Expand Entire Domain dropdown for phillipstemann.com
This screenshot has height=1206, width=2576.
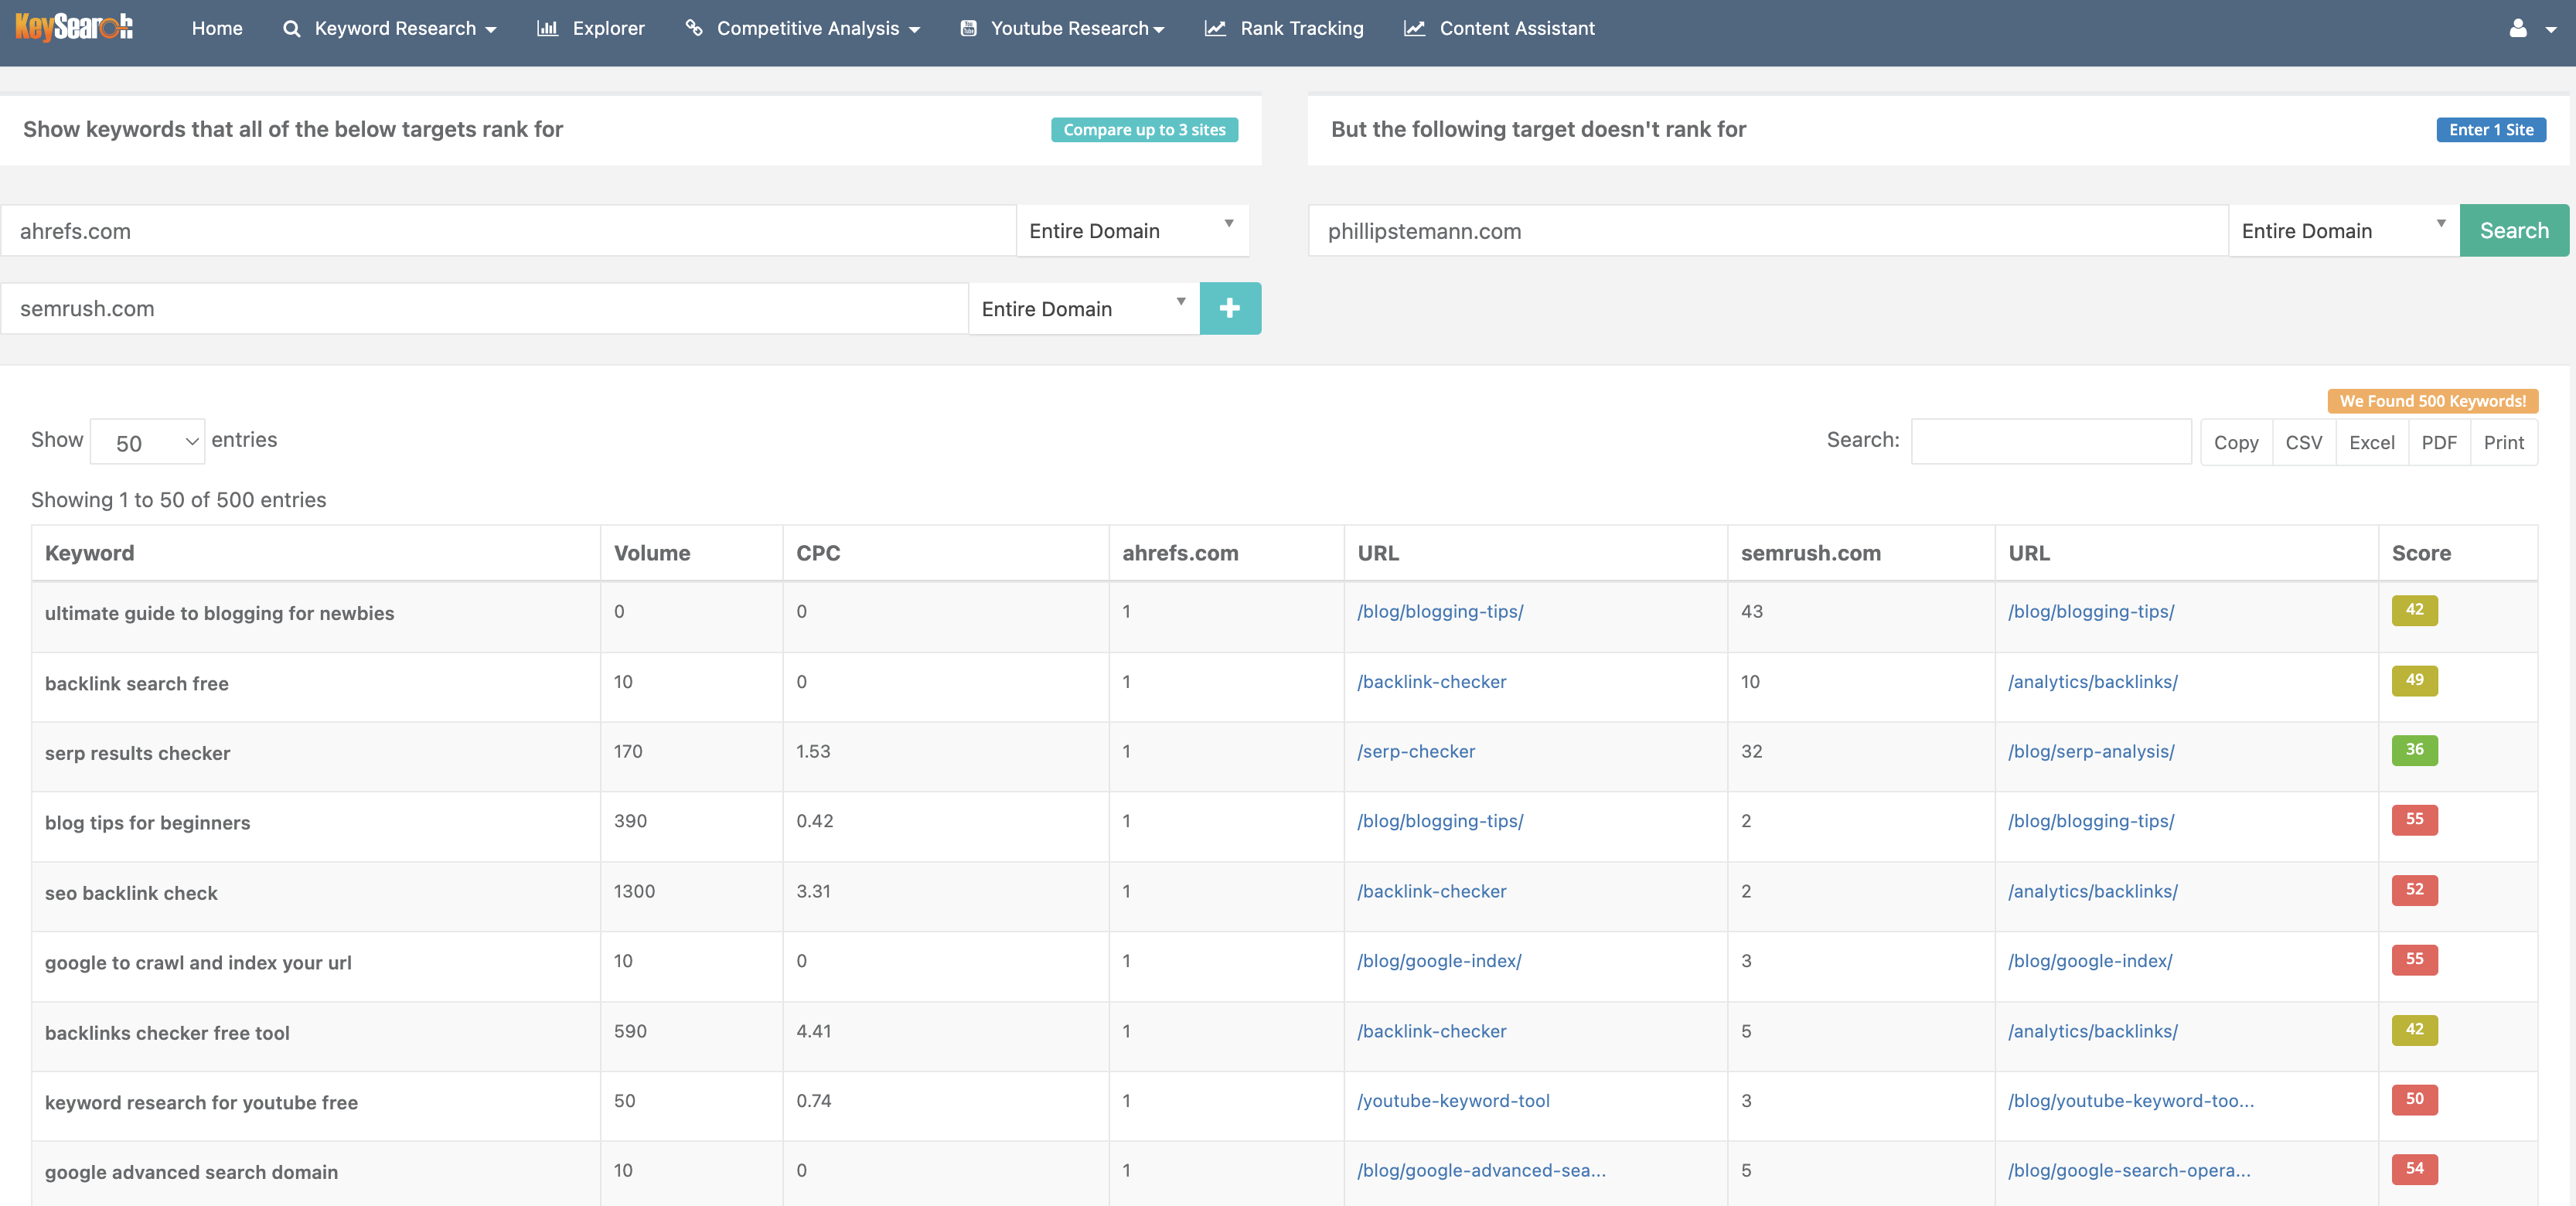(2344, 231)
